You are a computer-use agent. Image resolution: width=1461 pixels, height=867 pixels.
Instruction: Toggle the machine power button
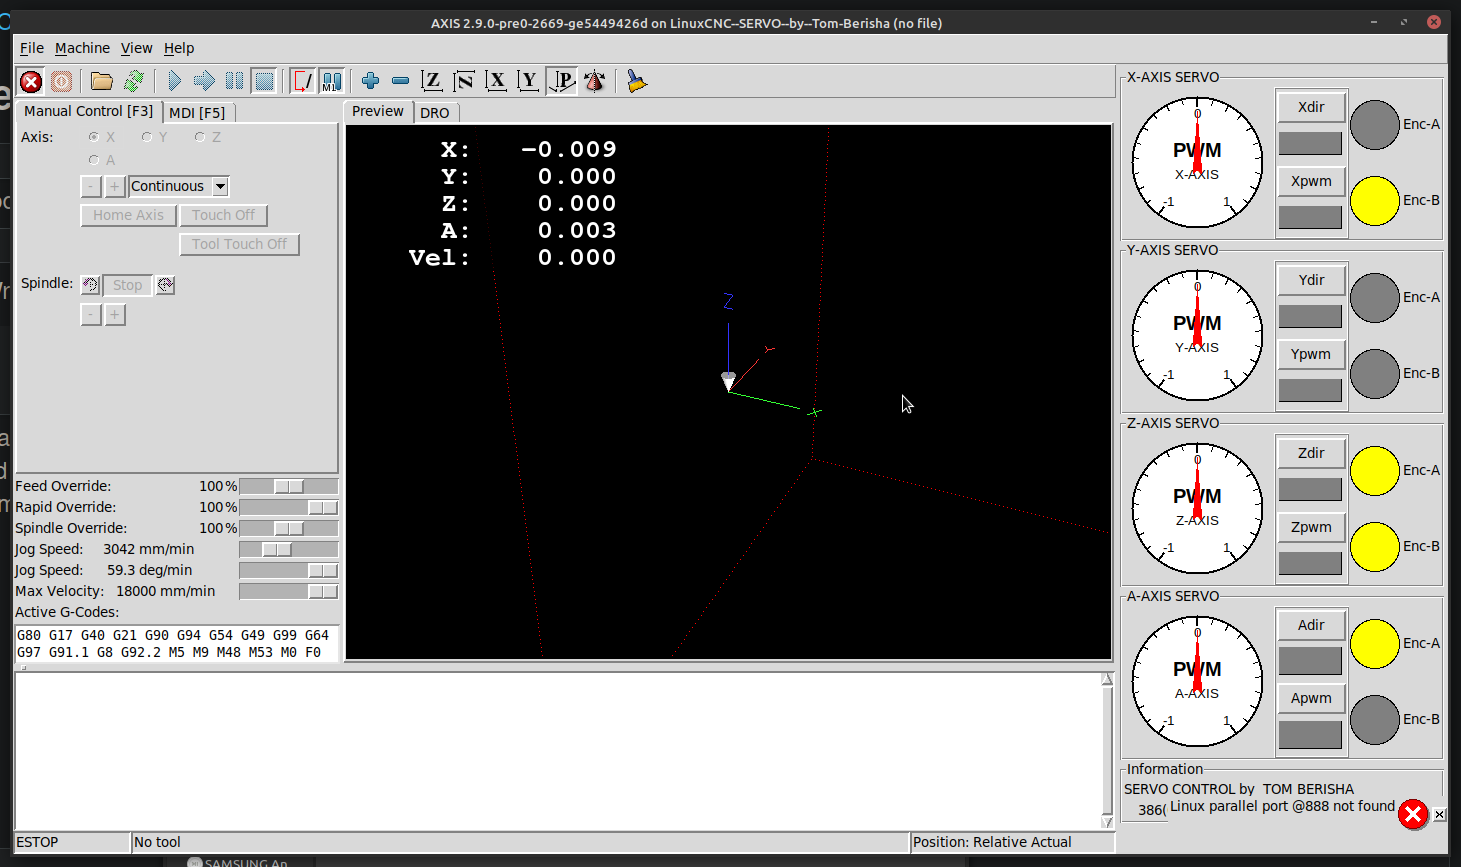[62, 82]
